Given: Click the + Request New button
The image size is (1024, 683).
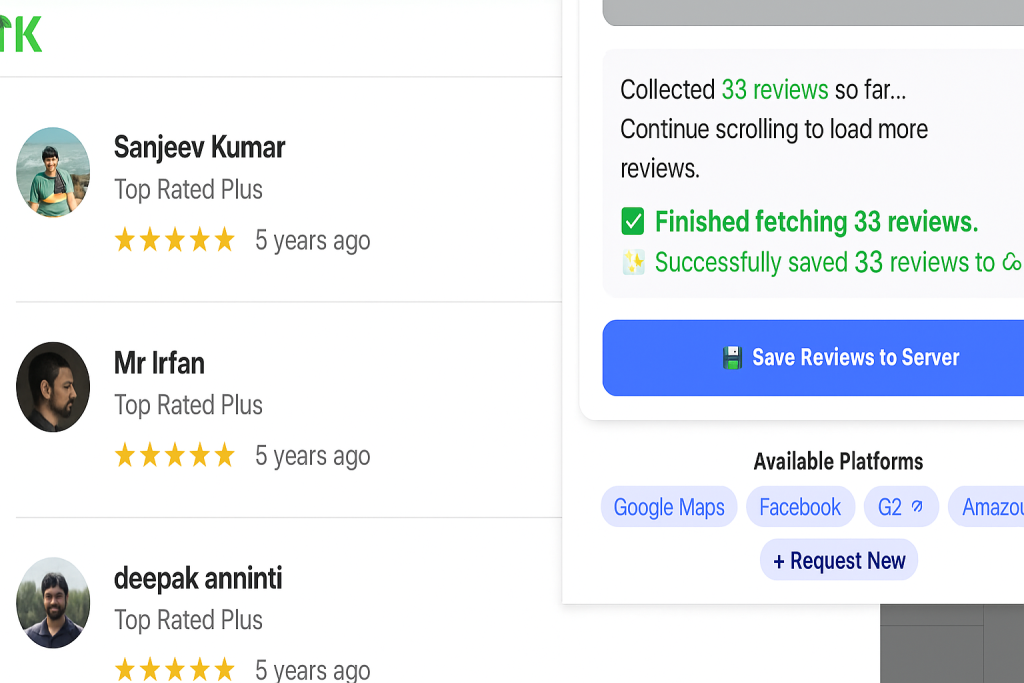Looking at the screenshot, I should (839, 561).
